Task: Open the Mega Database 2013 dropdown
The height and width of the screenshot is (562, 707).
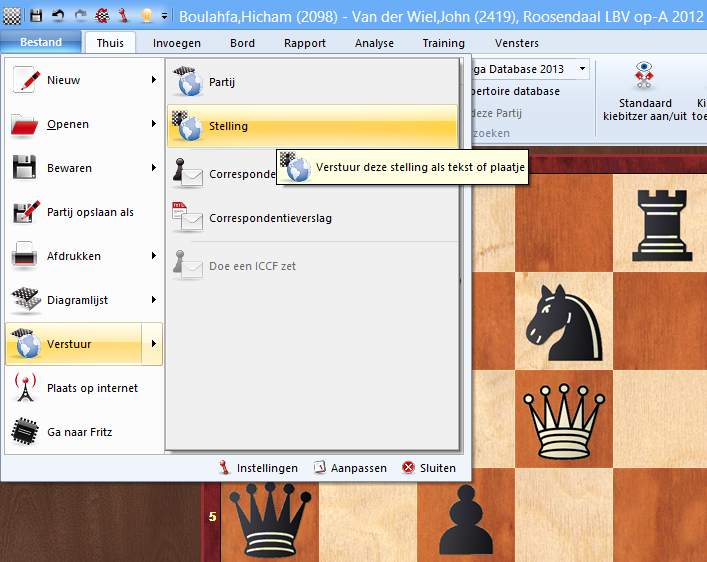Action: click(582, 69)
